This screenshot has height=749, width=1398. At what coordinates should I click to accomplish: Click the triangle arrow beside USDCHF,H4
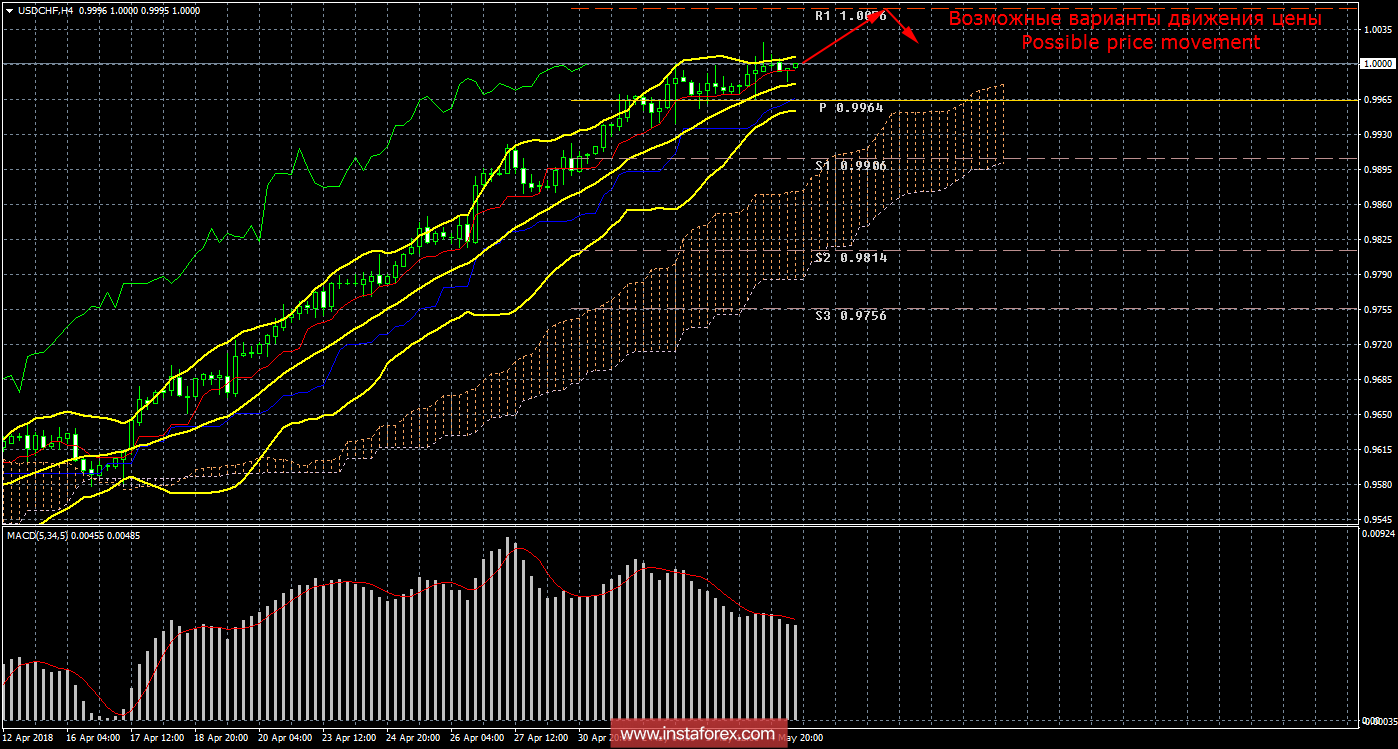(x=9, y=10)
